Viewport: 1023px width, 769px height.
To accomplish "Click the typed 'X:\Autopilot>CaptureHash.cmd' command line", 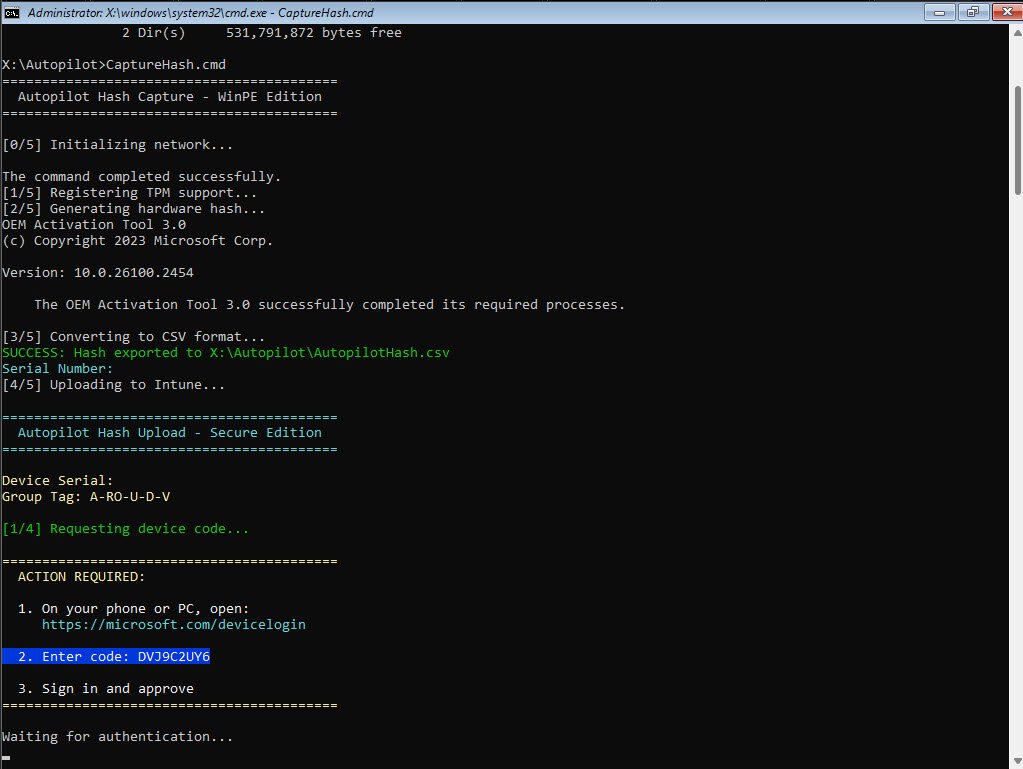I will click(x=114, y=65).
